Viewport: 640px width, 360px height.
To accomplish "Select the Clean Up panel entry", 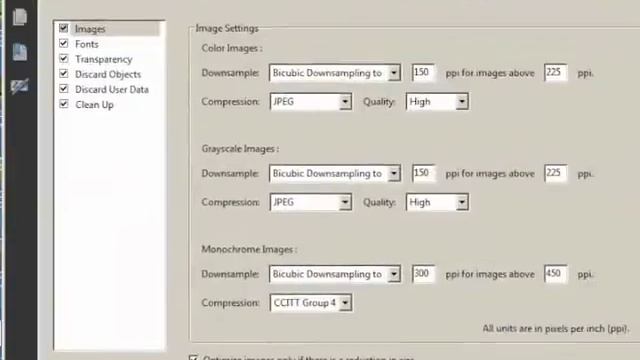I will [x=94, y=104].
